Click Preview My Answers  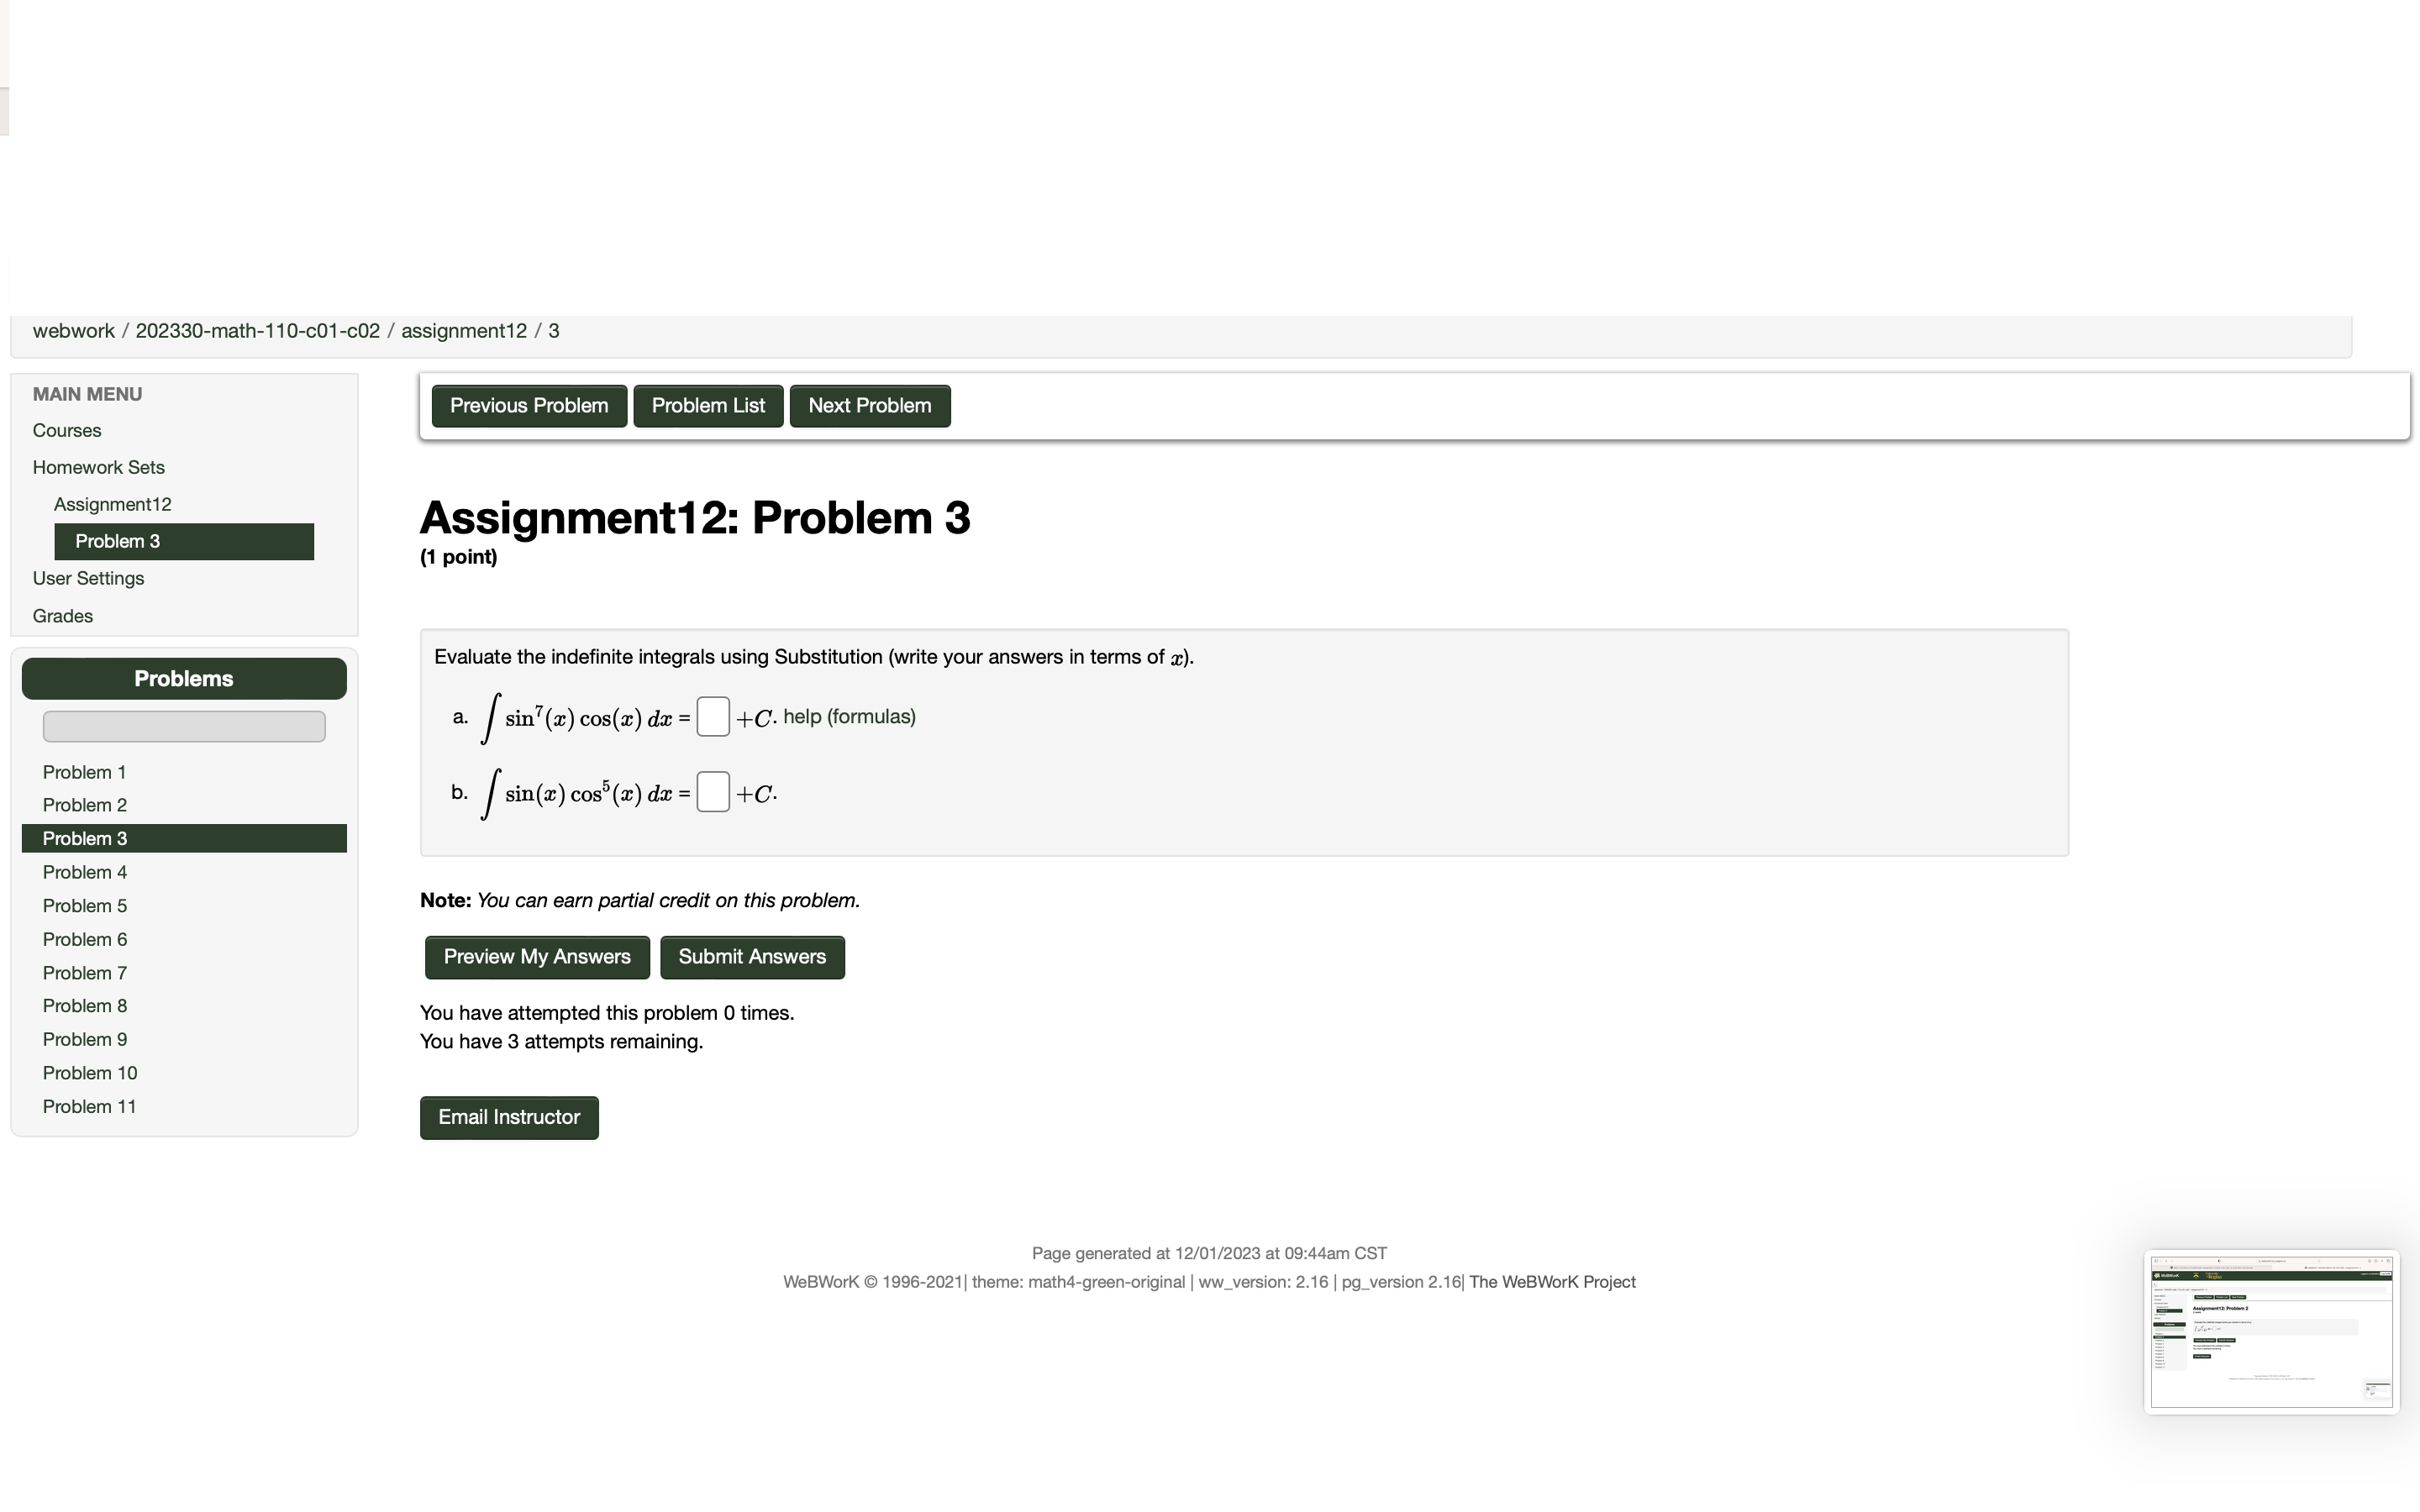point(536,957)
